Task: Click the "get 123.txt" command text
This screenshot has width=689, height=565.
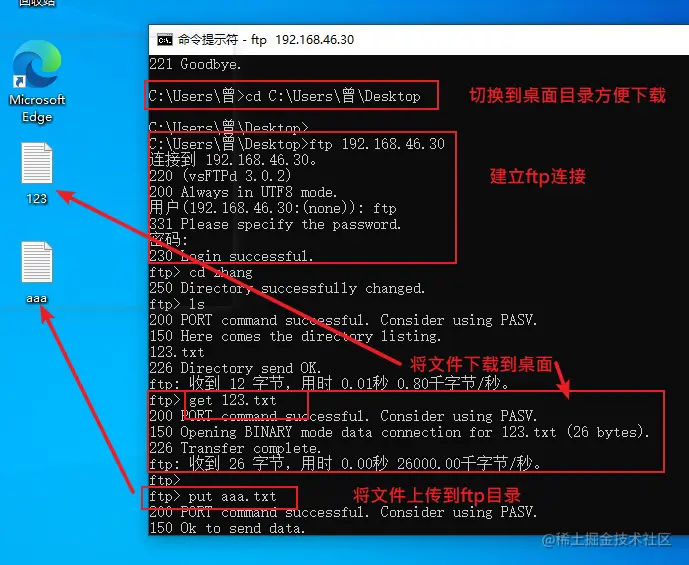Action: 233,400
